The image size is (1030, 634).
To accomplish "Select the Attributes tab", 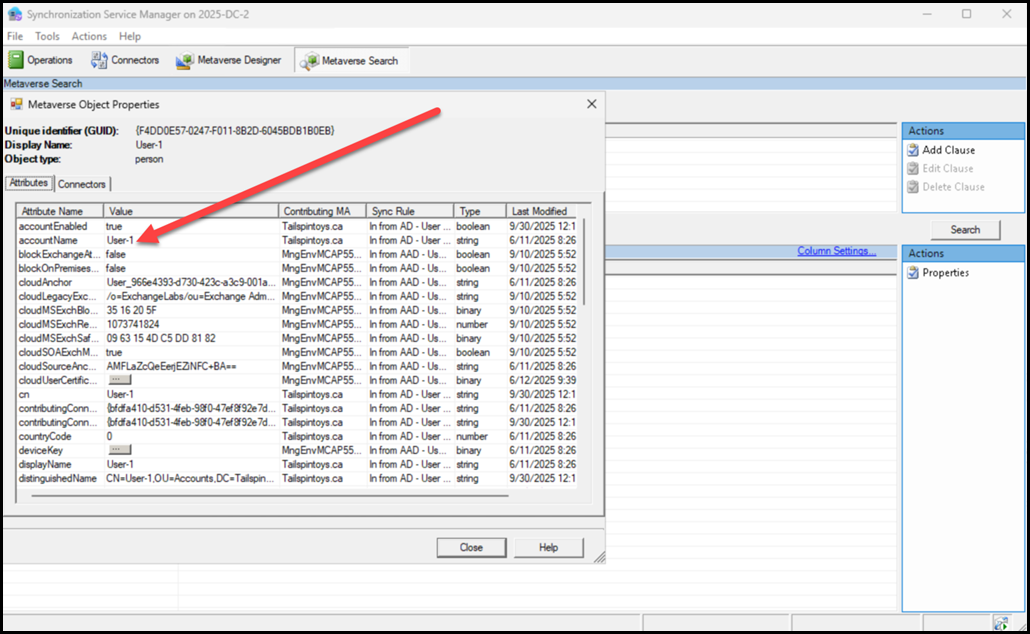I will [x=28, y=183].
